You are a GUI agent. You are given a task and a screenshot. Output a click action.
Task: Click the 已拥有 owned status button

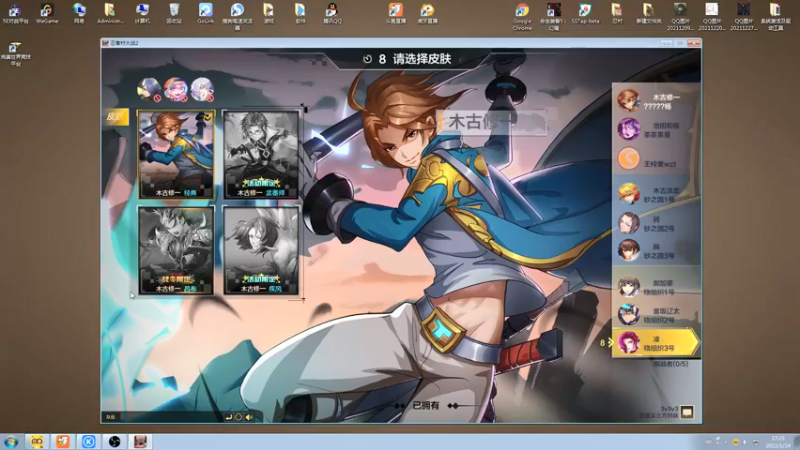point(426,406)
